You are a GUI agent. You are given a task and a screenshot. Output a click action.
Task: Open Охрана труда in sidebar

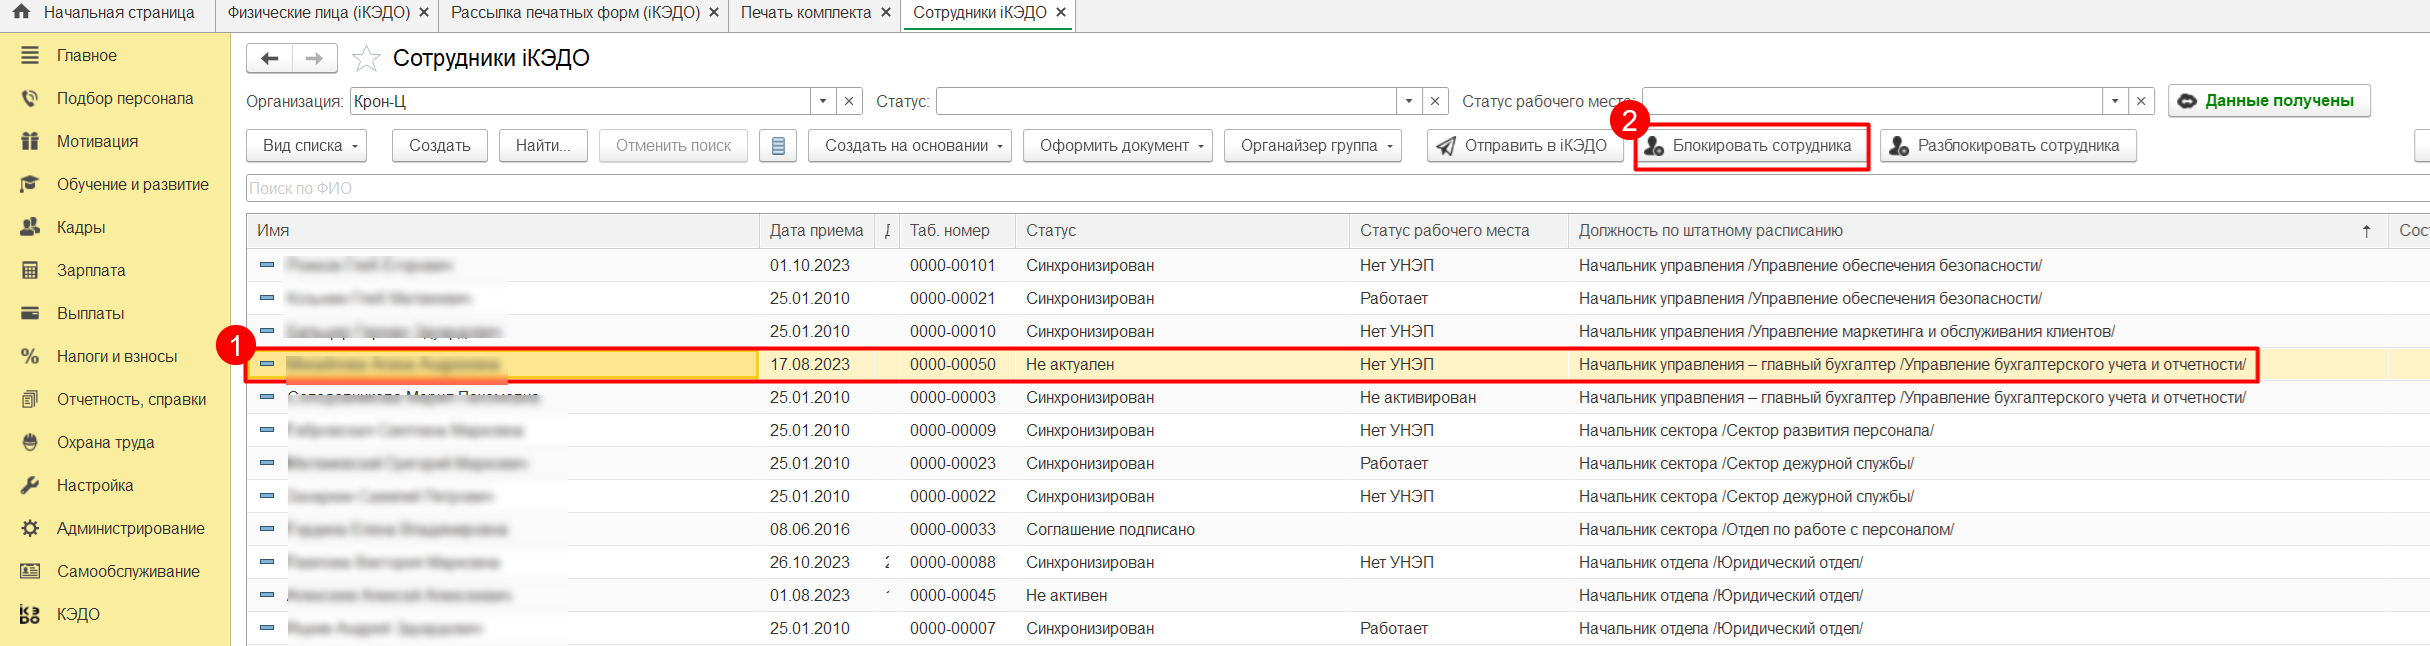coord(105,442)
